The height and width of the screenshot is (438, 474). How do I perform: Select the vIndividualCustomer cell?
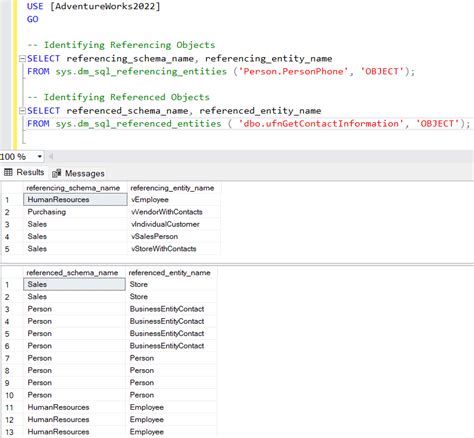click(174, 224)
